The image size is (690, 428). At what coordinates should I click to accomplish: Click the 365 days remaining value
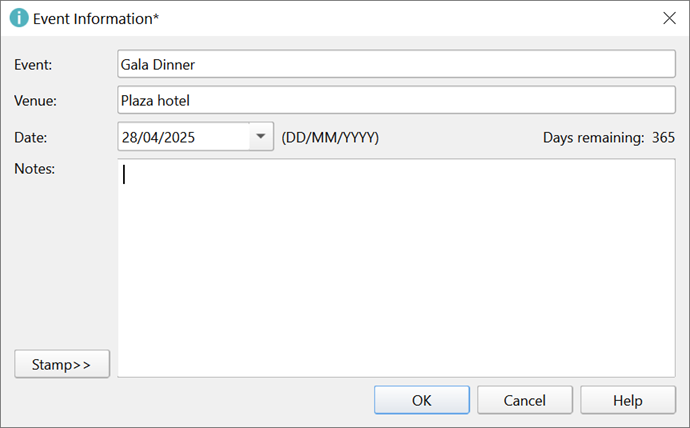point(663,138)
